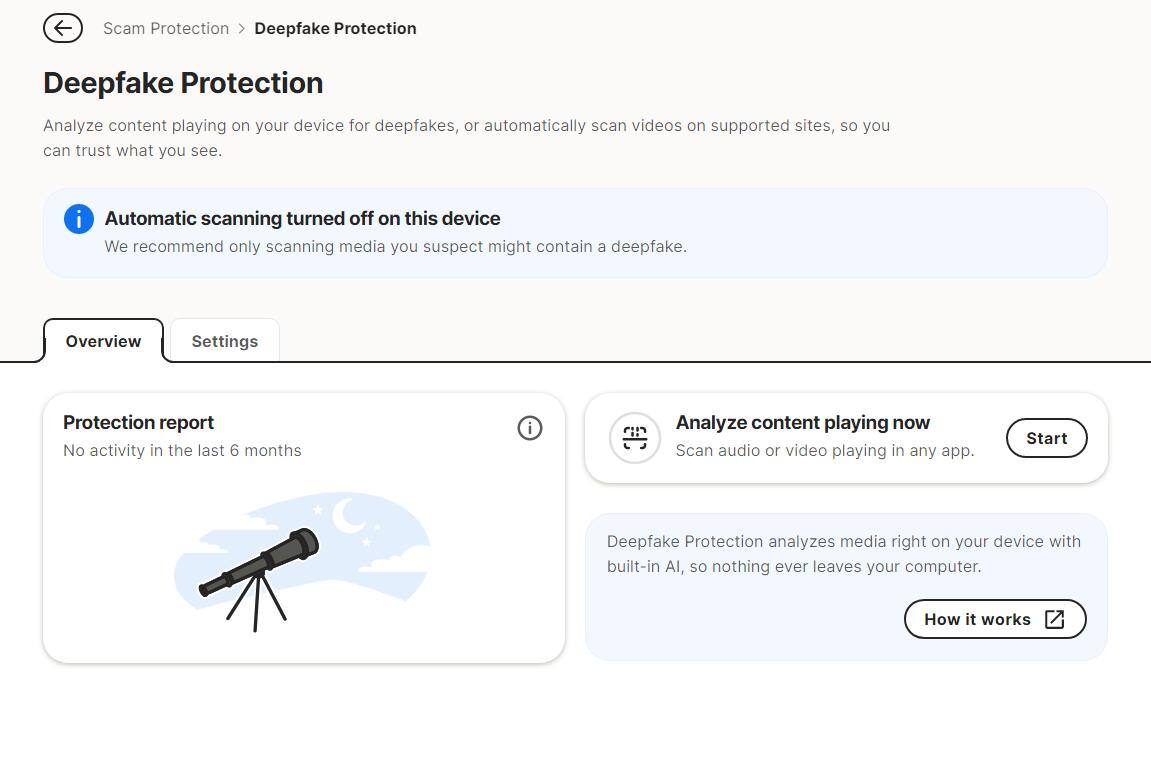Click the automatic scanning status banner
This screenshot has width=1151, height=772.
pos(575,232)
